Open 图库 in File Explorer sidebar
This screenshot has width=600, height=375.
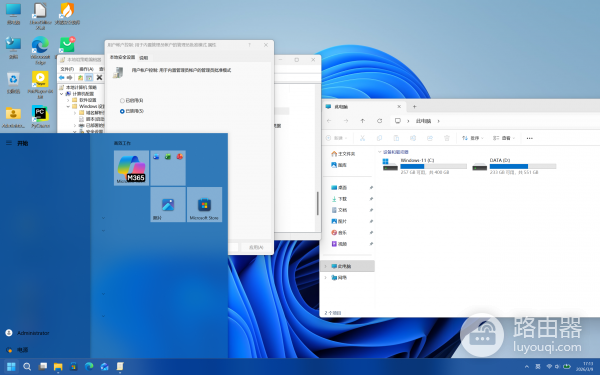(x=339, y=165)
